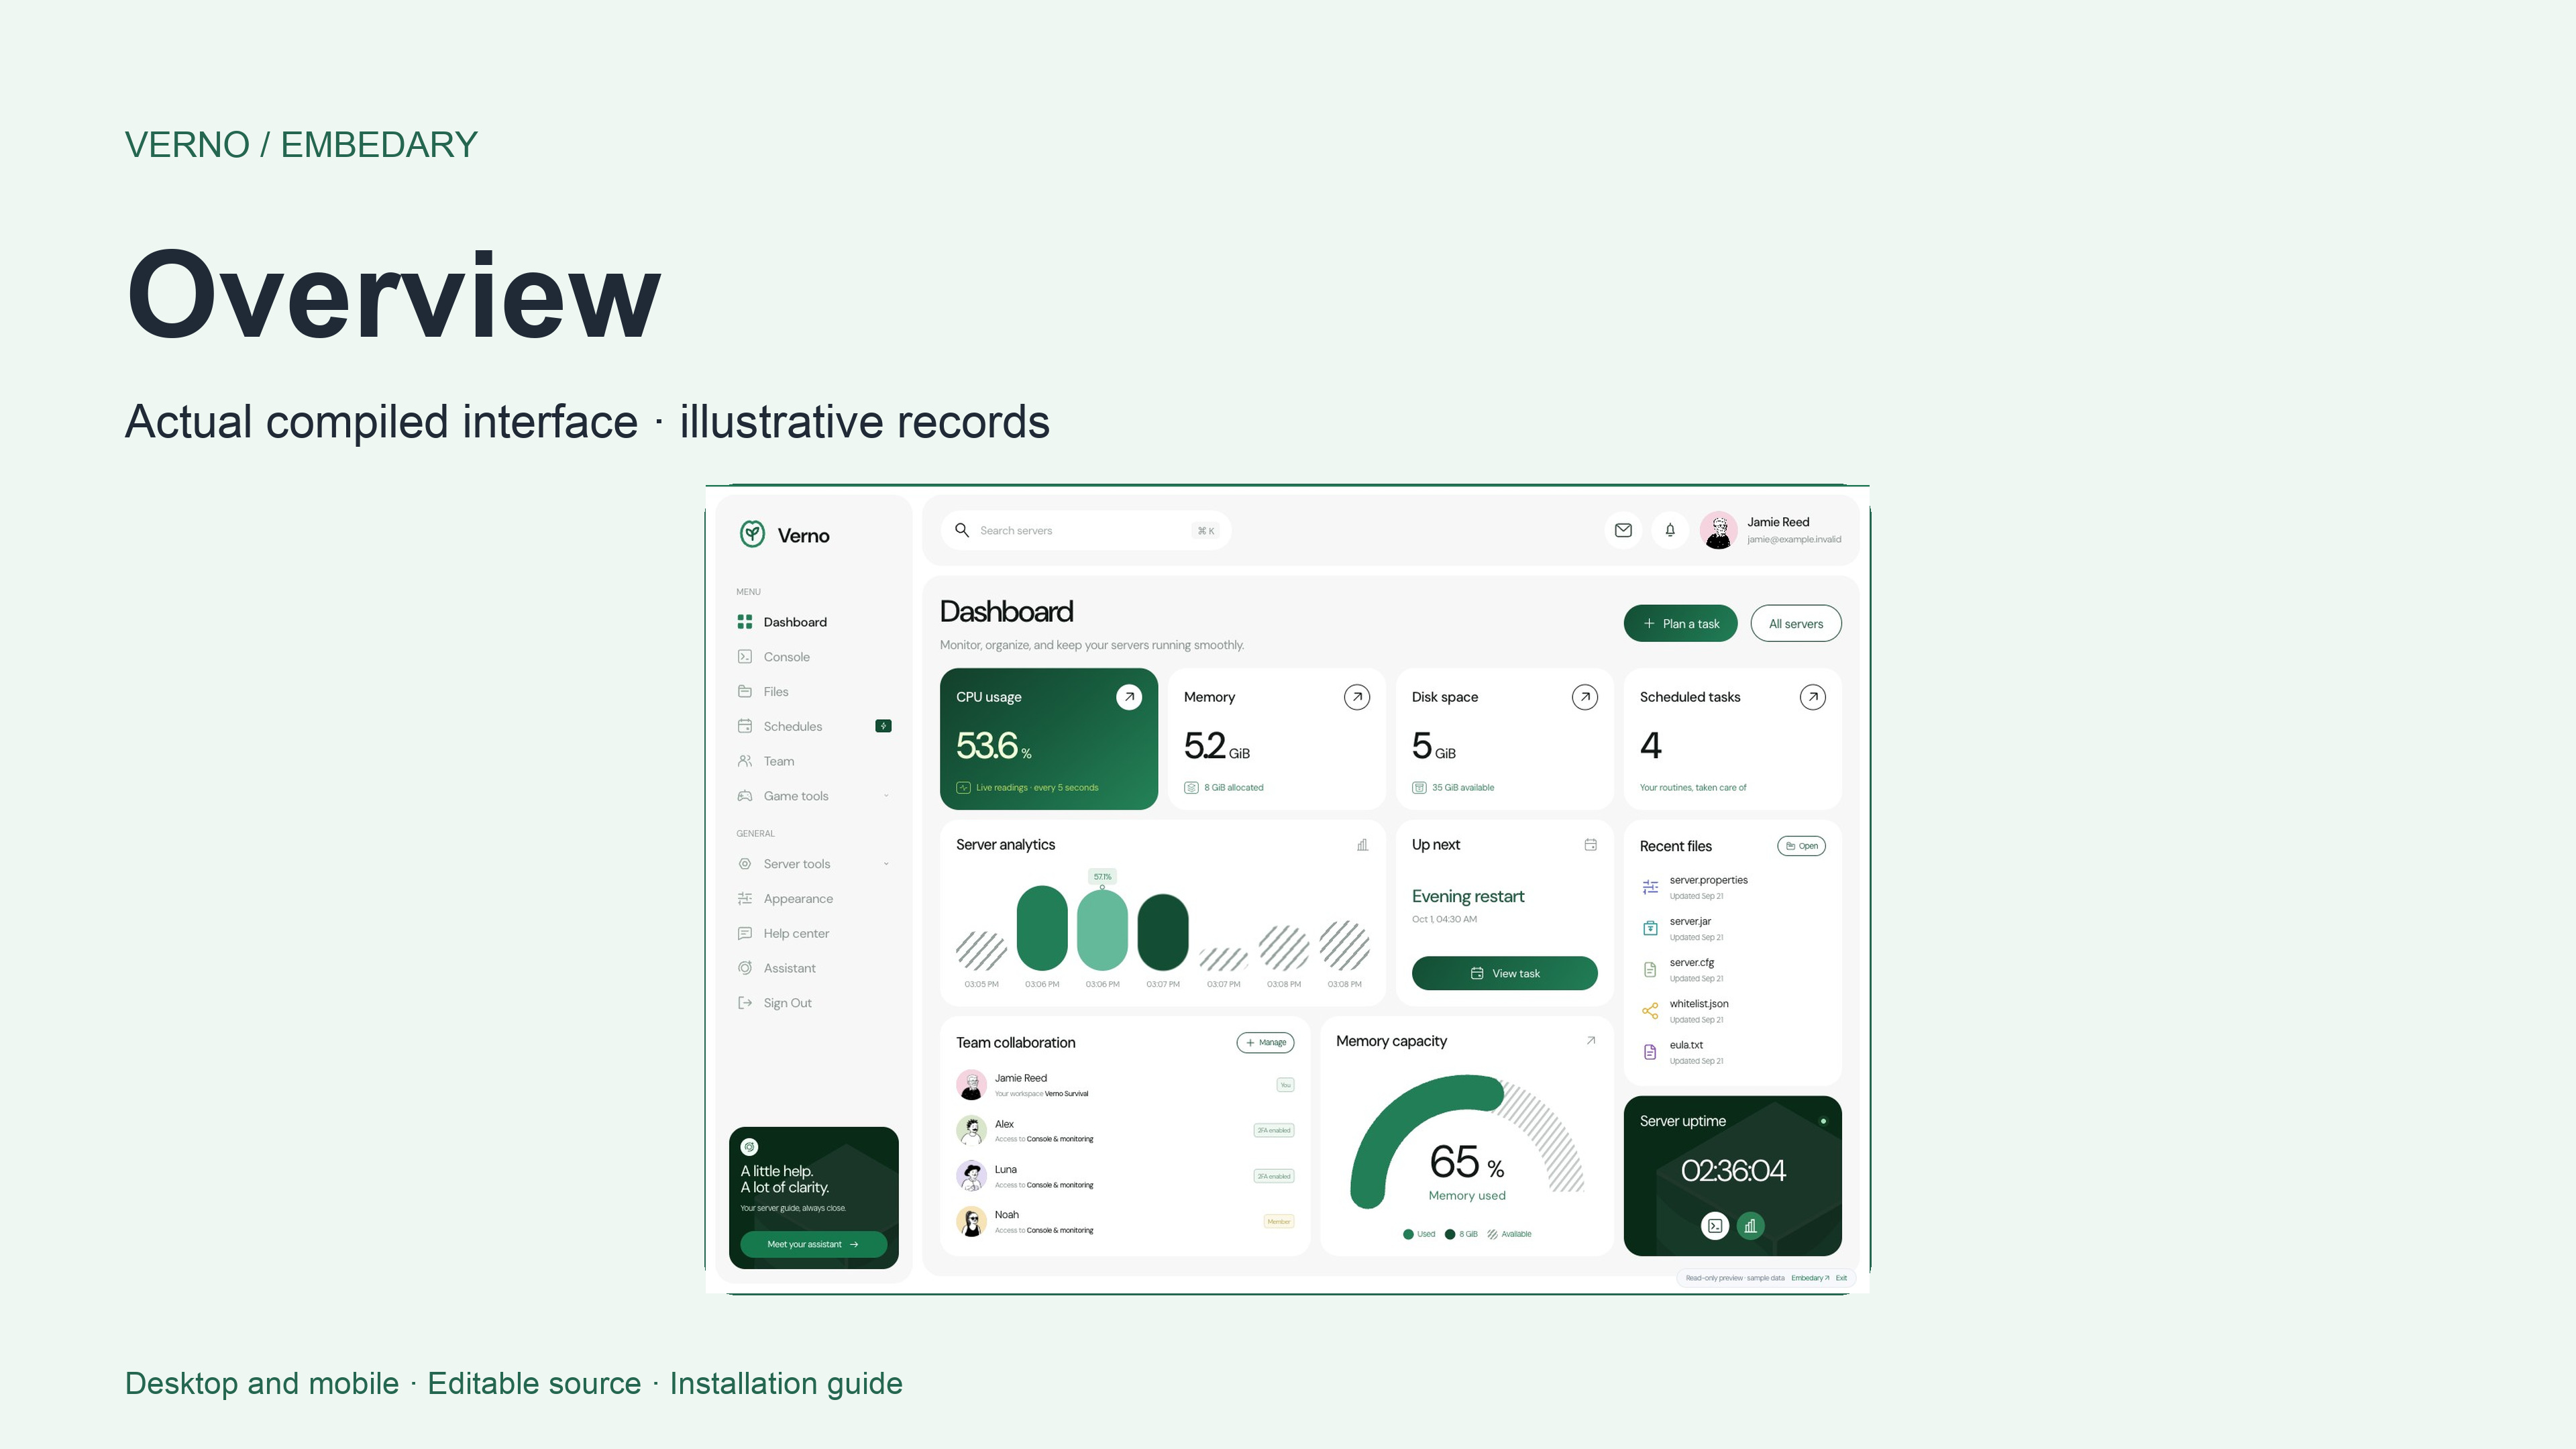Select the darkest green 03:07 PM analytics bar
Screen dimensions: 2576x1449
pos(1163,932)
